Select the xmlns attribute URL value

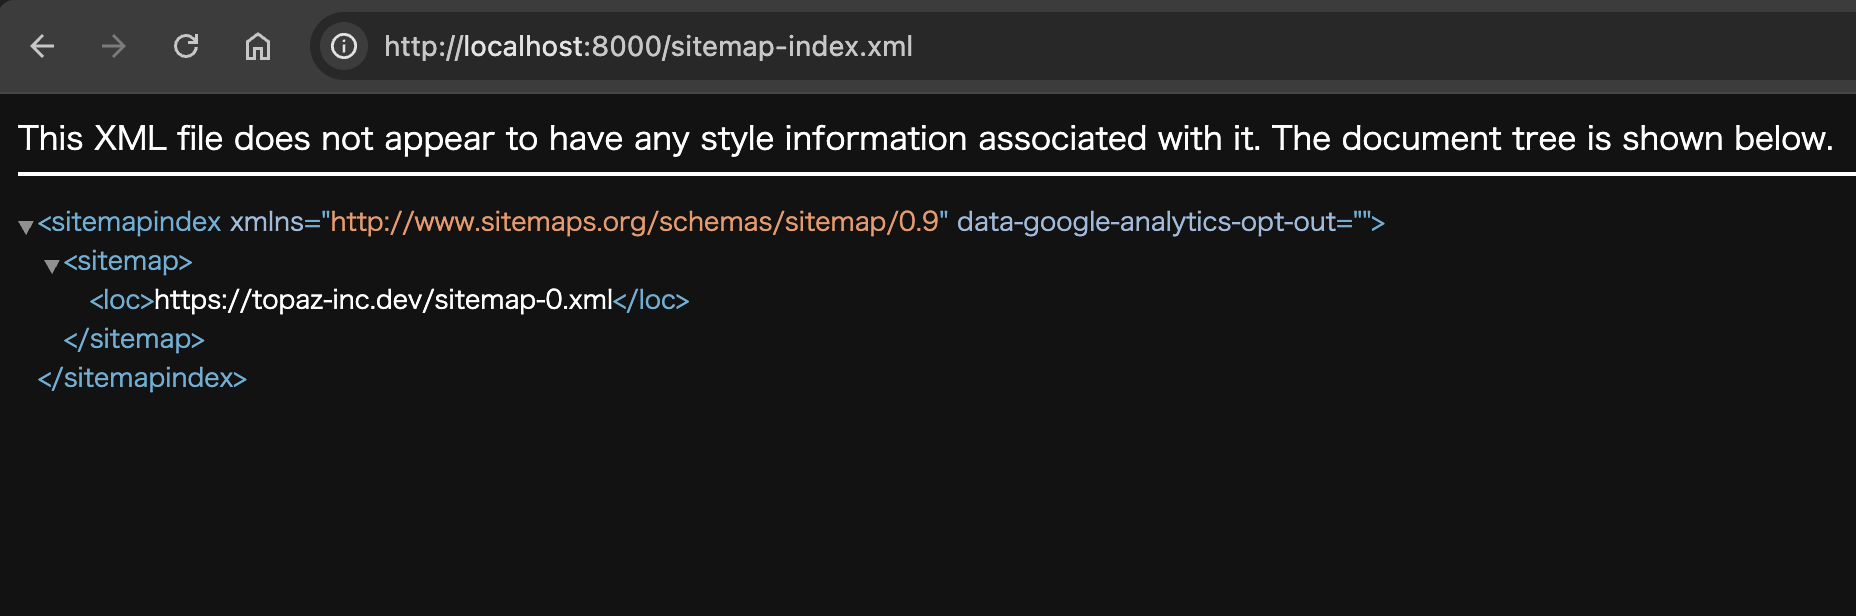[635, 222]
